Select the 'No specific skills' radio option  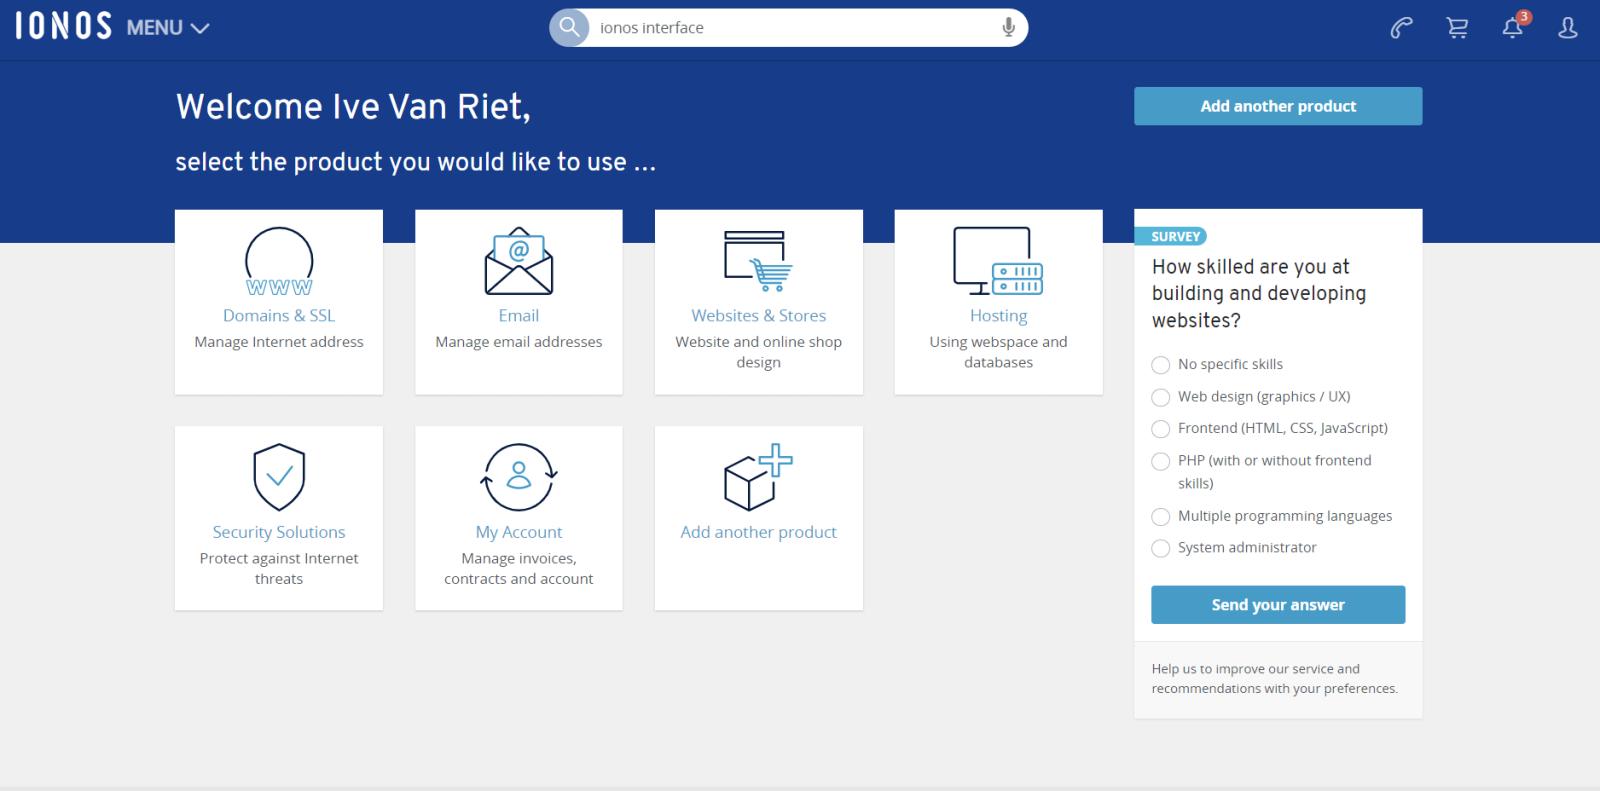[x=1160, y=365]
